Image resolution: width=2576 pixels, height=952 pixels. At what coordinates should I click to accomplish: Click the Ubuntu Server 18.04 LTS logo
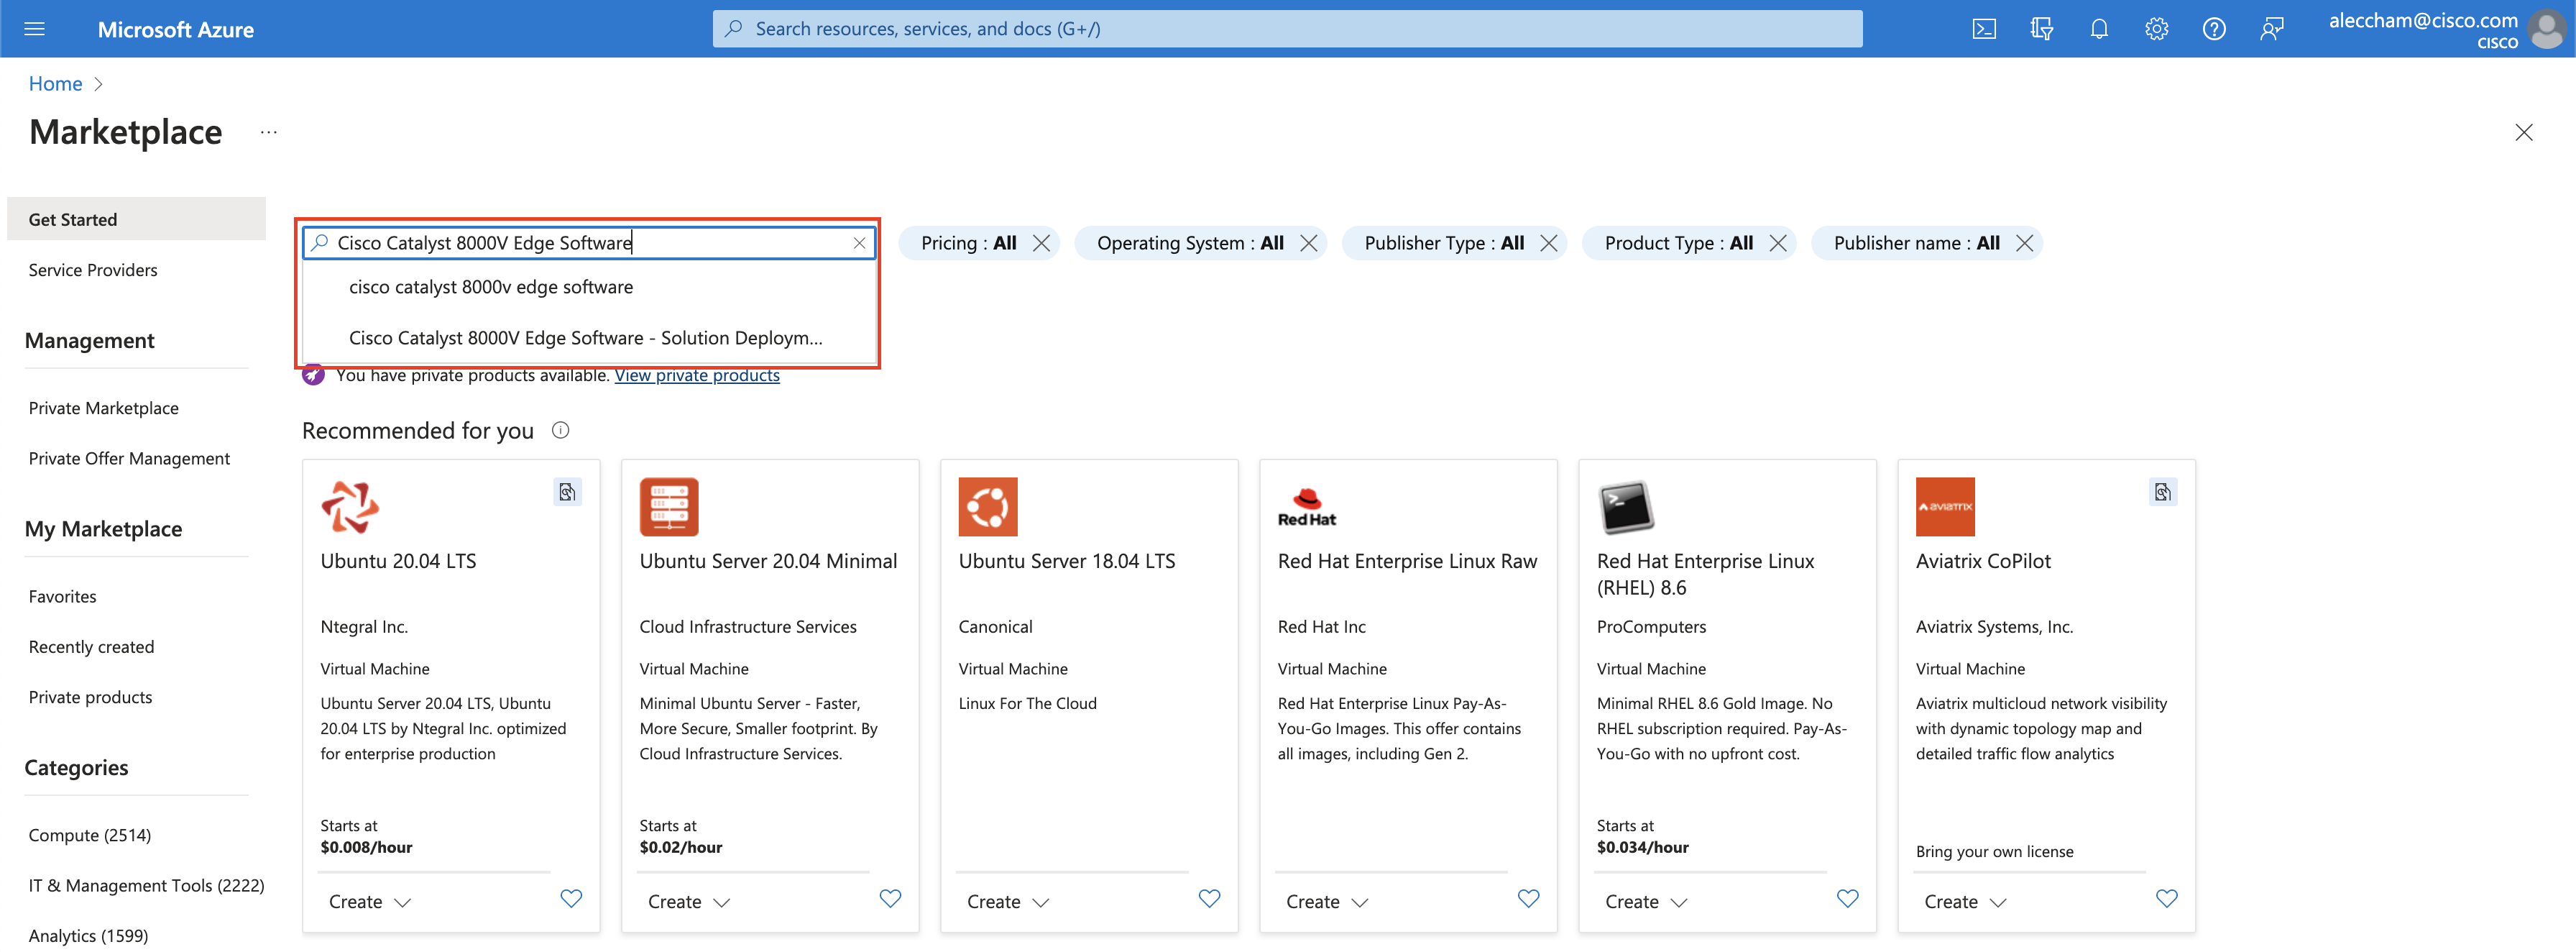coord(988,507)
